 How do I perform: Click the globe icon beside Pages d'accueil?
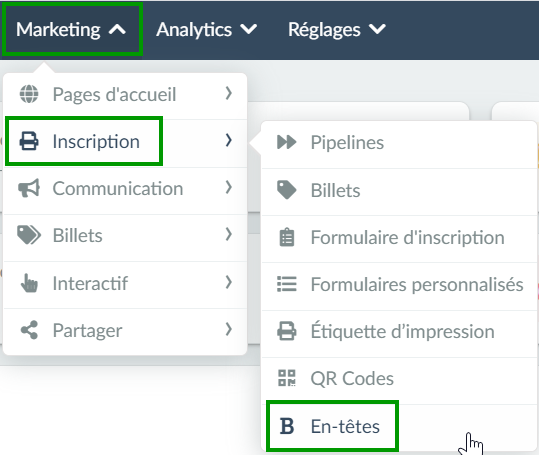[x=29, y=93]
